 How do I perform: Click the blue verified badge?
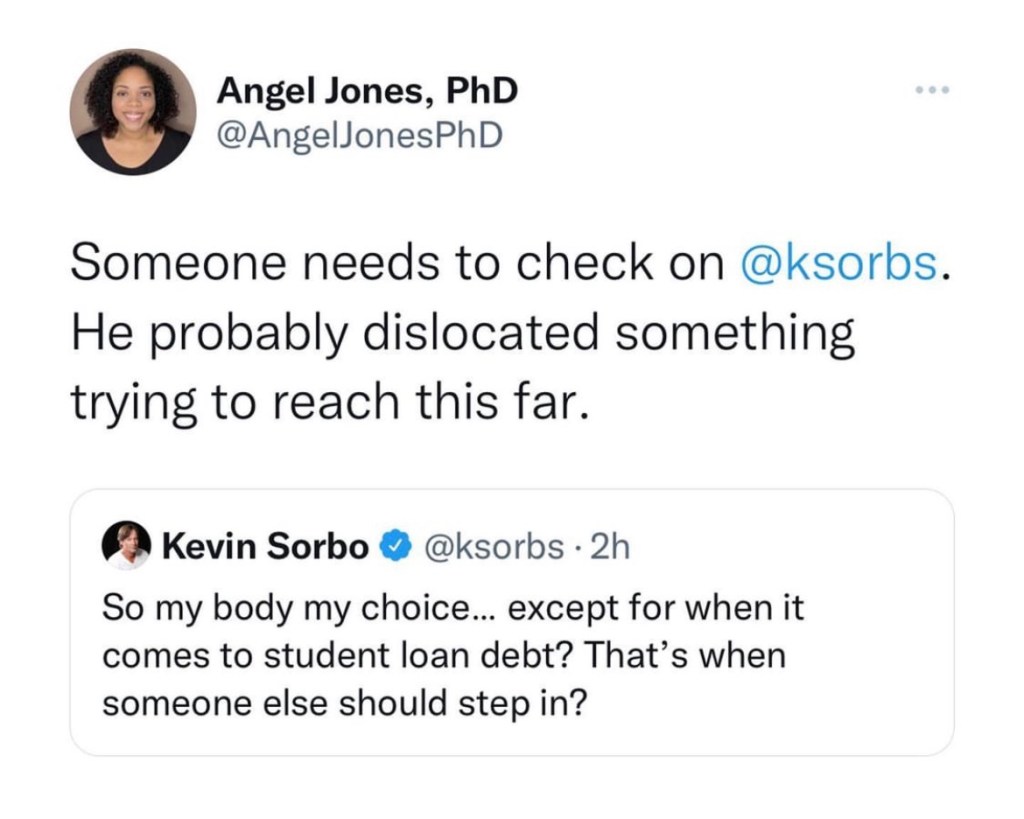click(397, 547)
